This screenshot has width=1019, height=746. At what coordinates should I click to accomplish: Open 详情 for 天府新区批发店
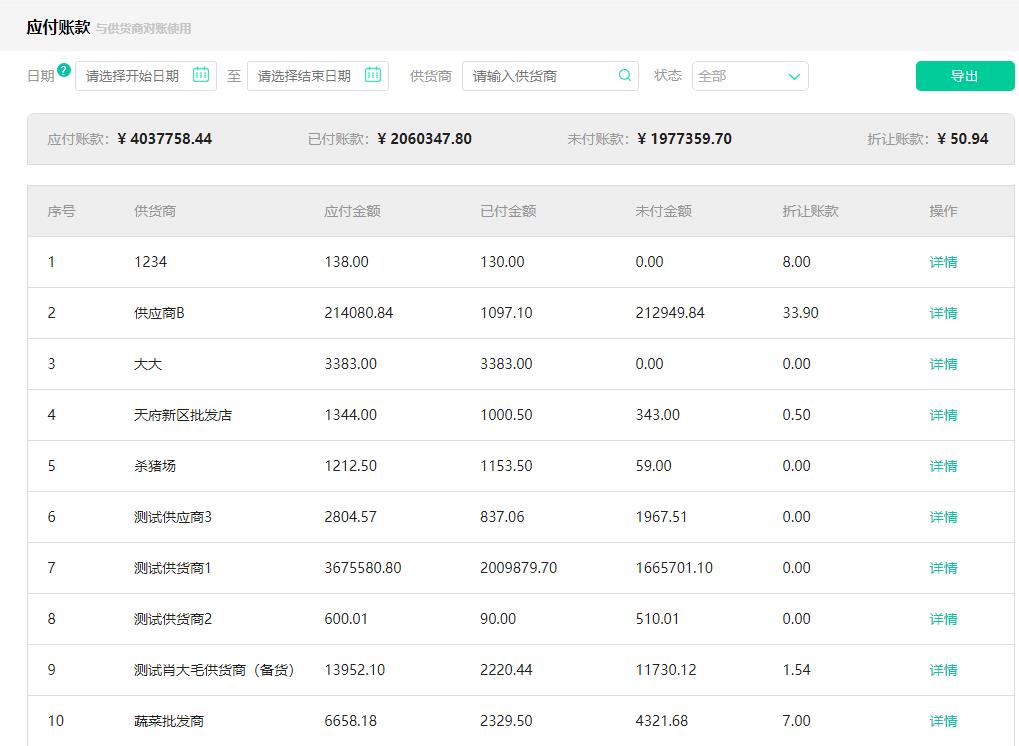941,414
